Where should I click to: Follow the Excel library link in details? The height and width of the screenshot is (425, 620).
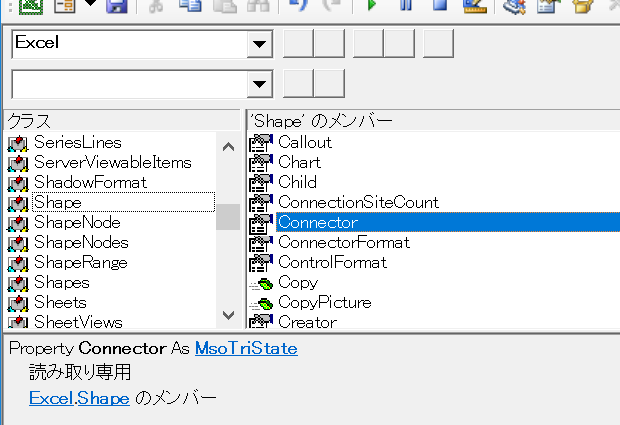point(51,398)
